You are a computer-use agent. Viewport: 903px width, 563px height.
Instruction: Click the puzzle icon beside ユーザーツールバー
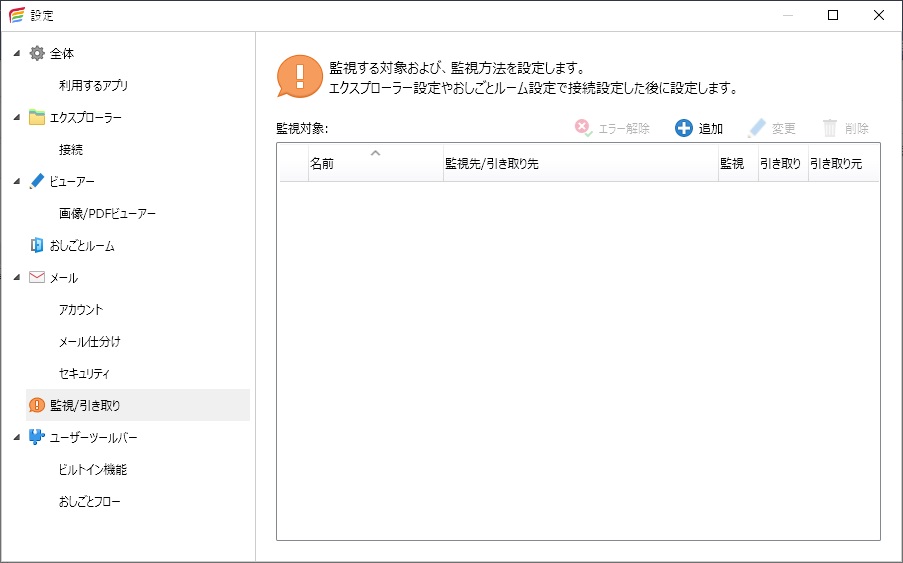[37, 437]
